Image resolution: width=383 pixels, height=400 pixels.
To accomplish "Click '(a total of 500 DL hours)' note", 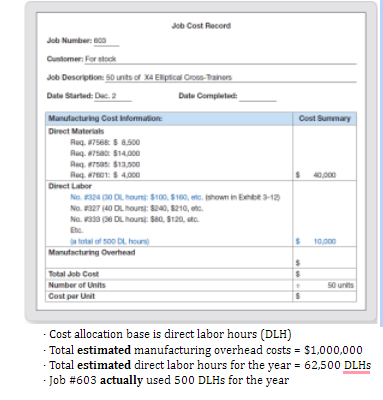I will point(110,241).
